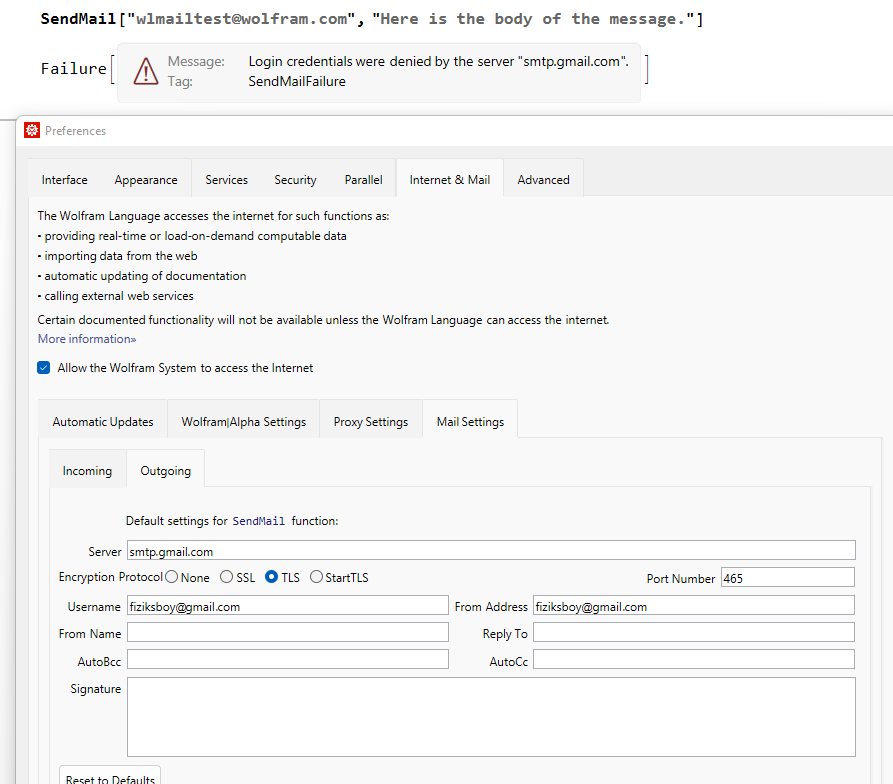This screenshot has height=784, width=893.
Task: Focus the Reply To field
Action: coord(694,633)
